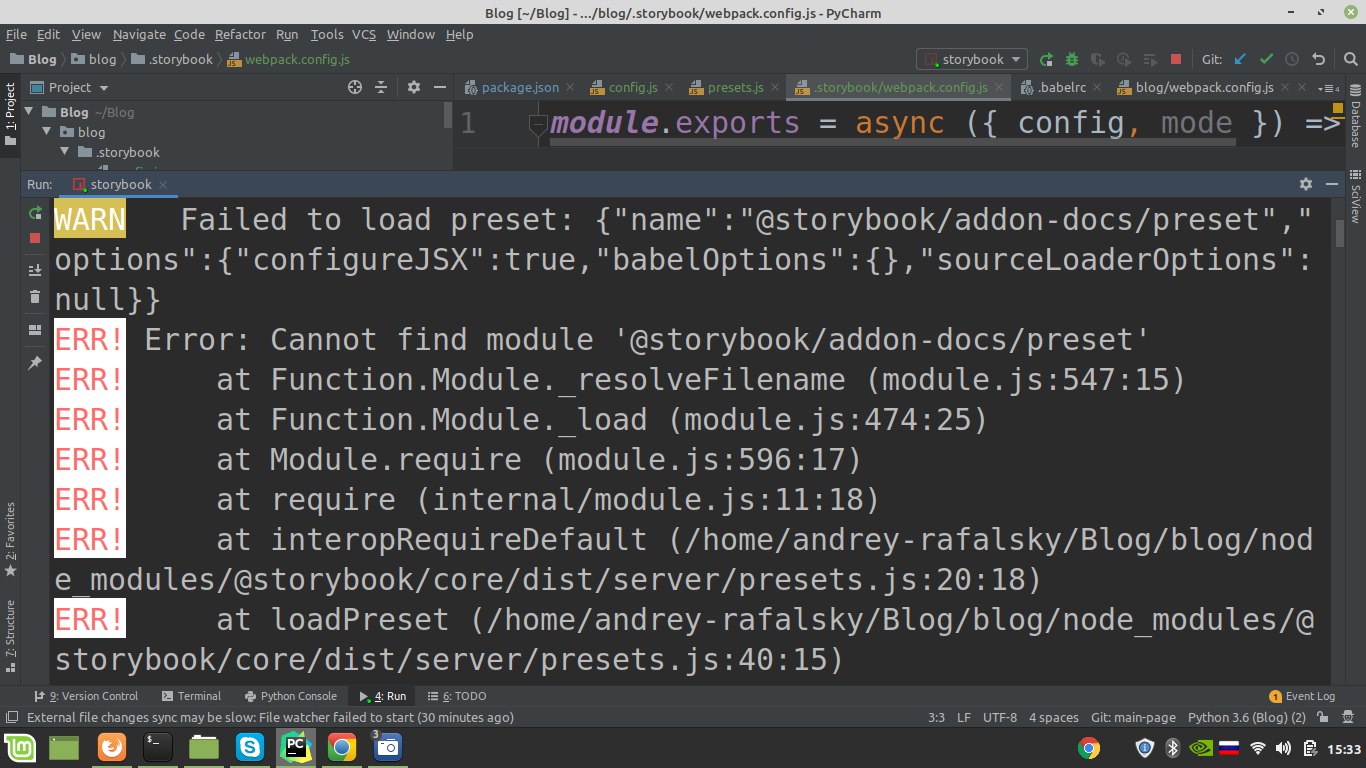Click Rerun icon in Run panel sidebar

[x=35, y=212]
